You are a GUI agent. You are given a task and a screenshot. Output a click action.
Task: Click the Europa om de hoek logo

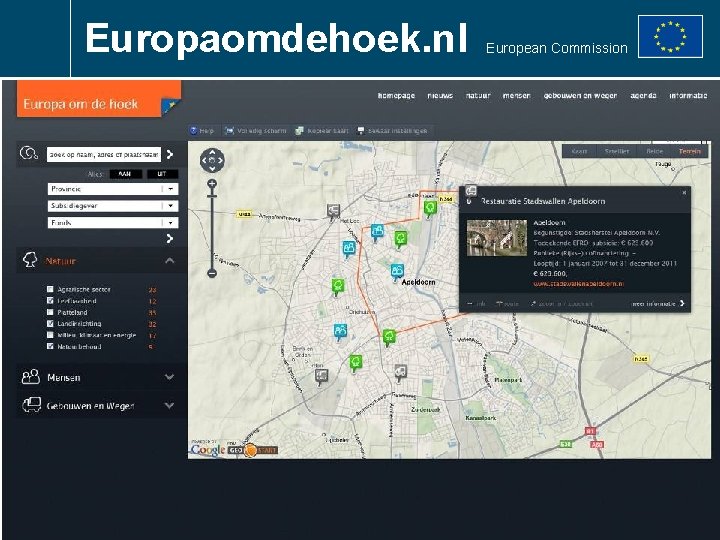pos(99,99)
